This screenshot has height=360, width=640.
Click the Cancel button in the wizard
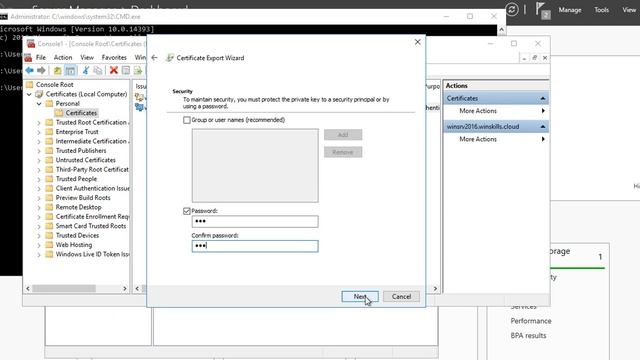tap(401, 296)
